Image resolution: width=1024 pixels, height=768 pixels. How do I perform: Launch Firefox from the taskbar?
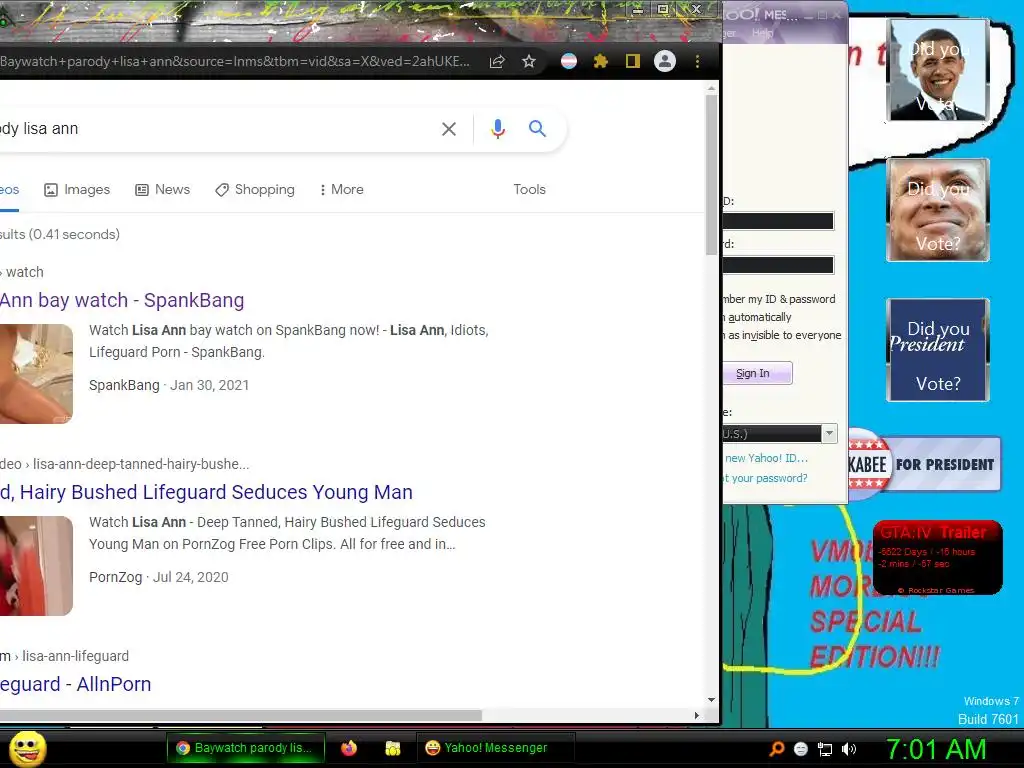pos(349,748)
